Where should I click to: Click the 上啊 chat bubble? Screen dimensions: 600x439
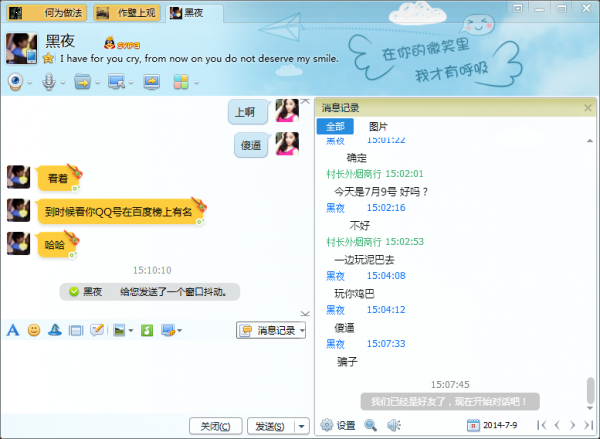pyautogui.click(x=248, y=112)
